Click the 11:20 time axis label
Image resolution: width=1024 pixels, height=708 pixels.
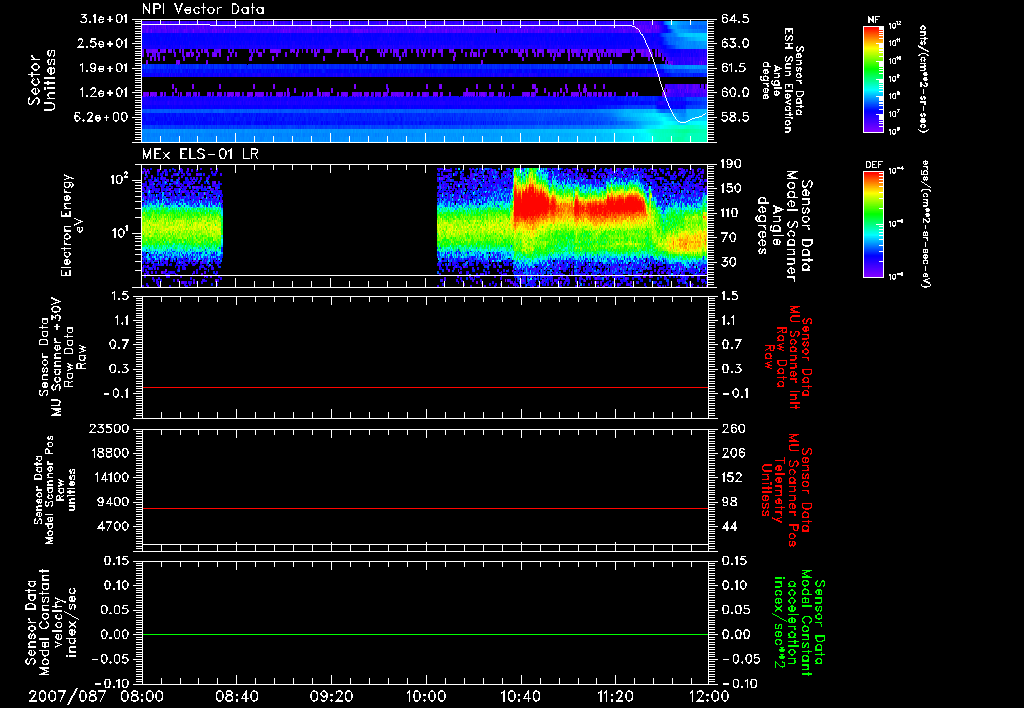pyautogui.click(x=615, y=696)
